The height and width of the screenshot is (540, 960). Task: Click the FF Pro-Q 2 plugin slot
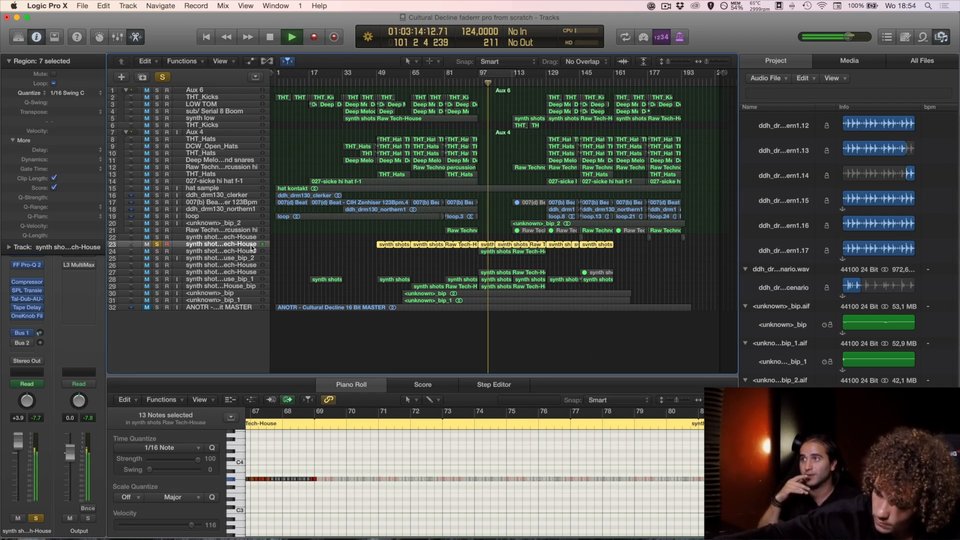(x=27, y=264)
